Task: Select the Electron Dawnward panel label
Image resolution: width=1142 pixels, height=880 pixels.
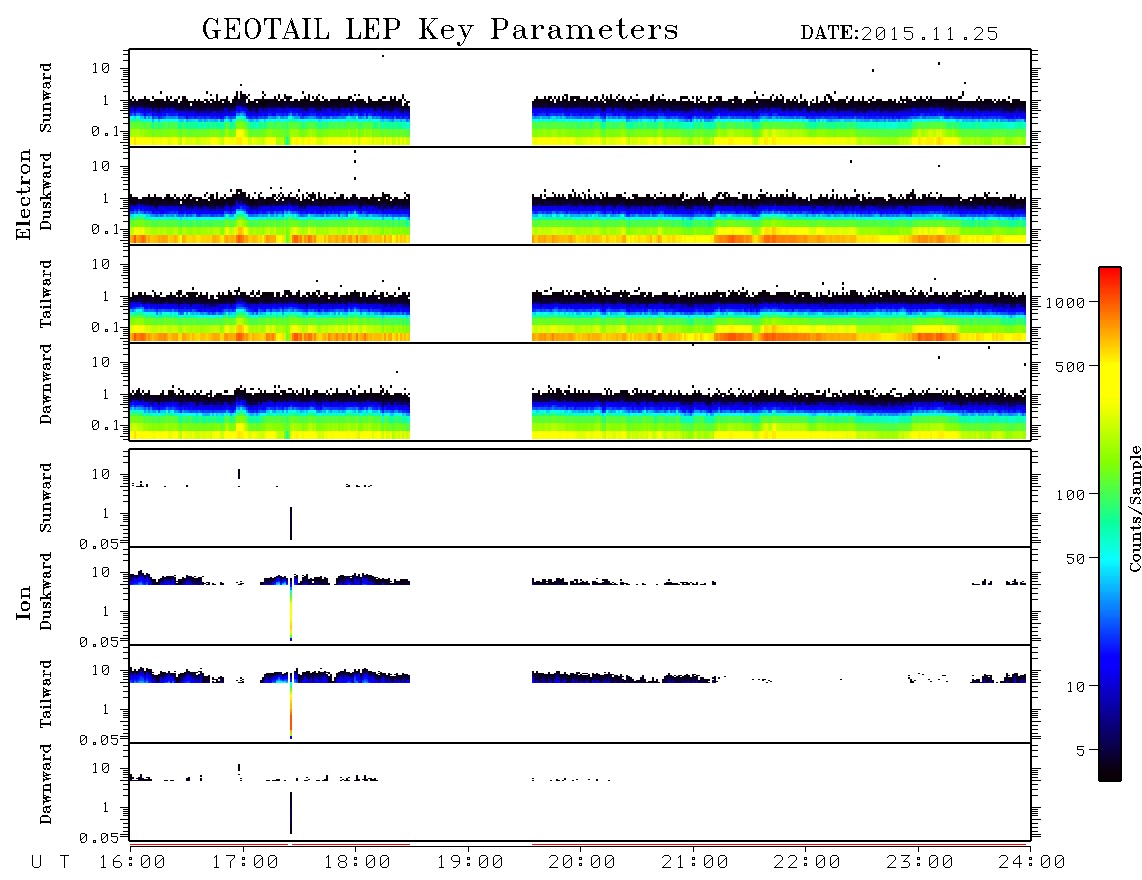Action: click(46, 384)
